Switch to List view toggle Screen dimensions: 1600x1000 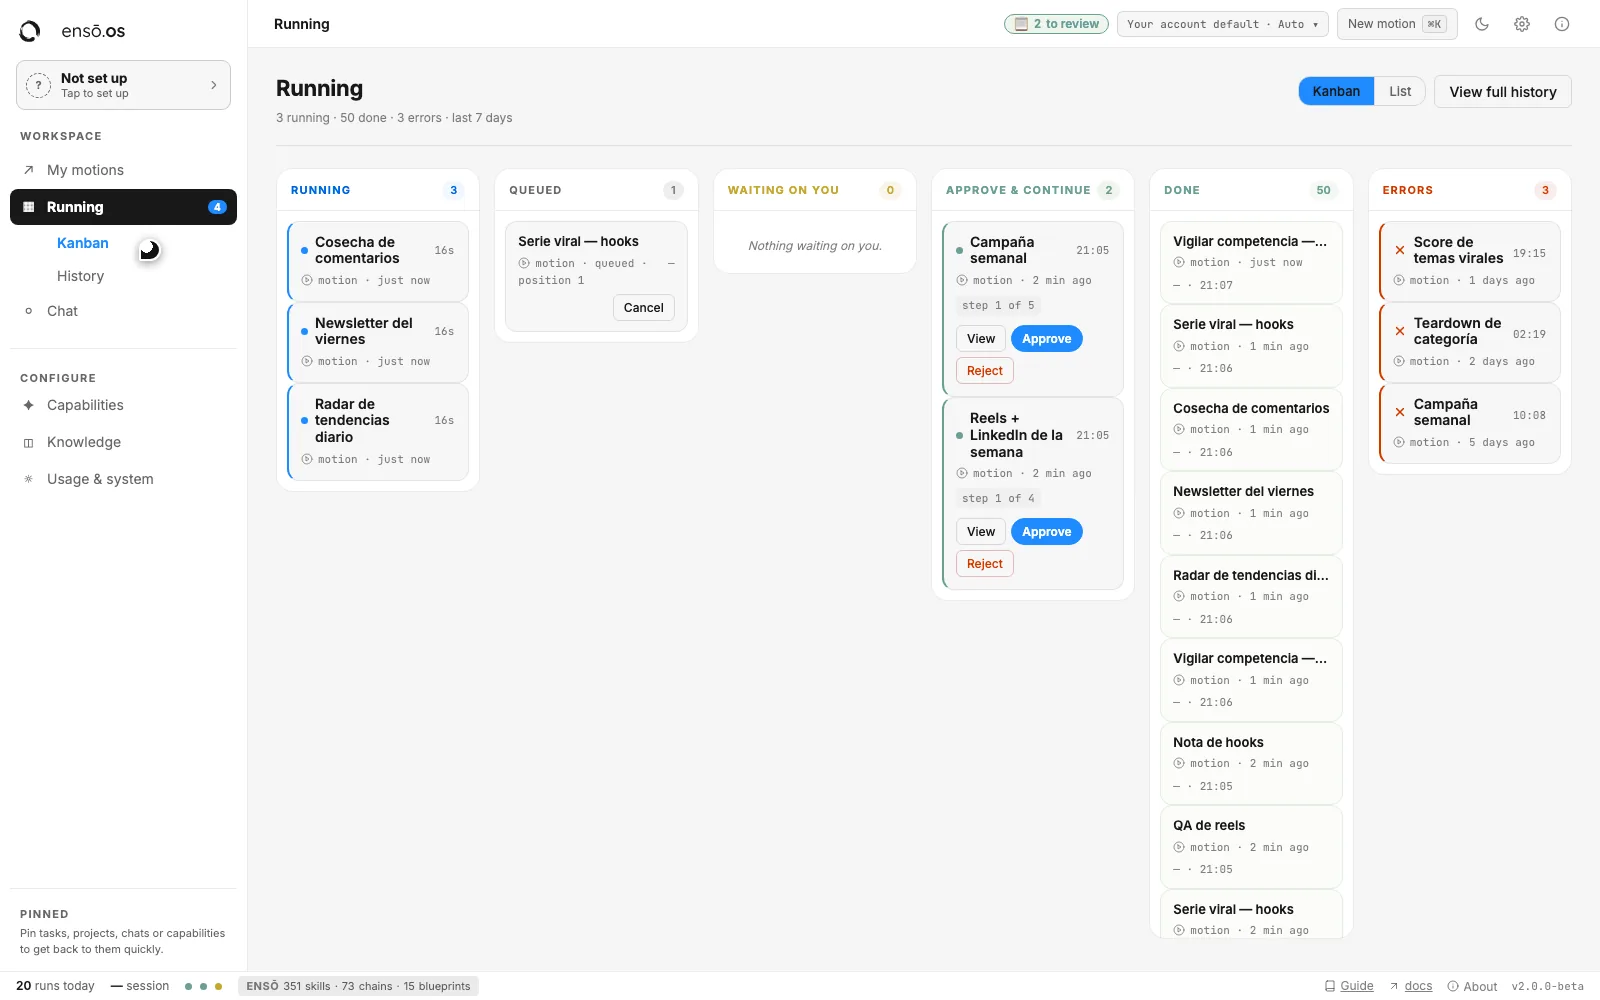pos(1400,91)
